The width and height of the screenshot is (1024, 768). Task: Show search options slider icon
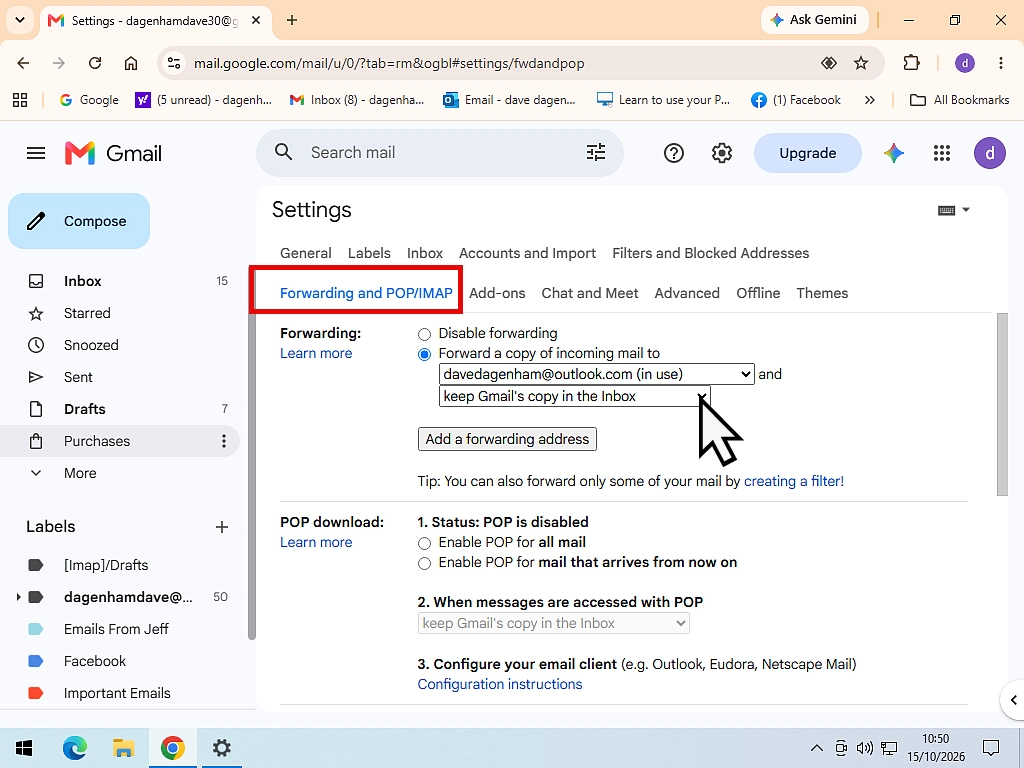pos(596,152)
